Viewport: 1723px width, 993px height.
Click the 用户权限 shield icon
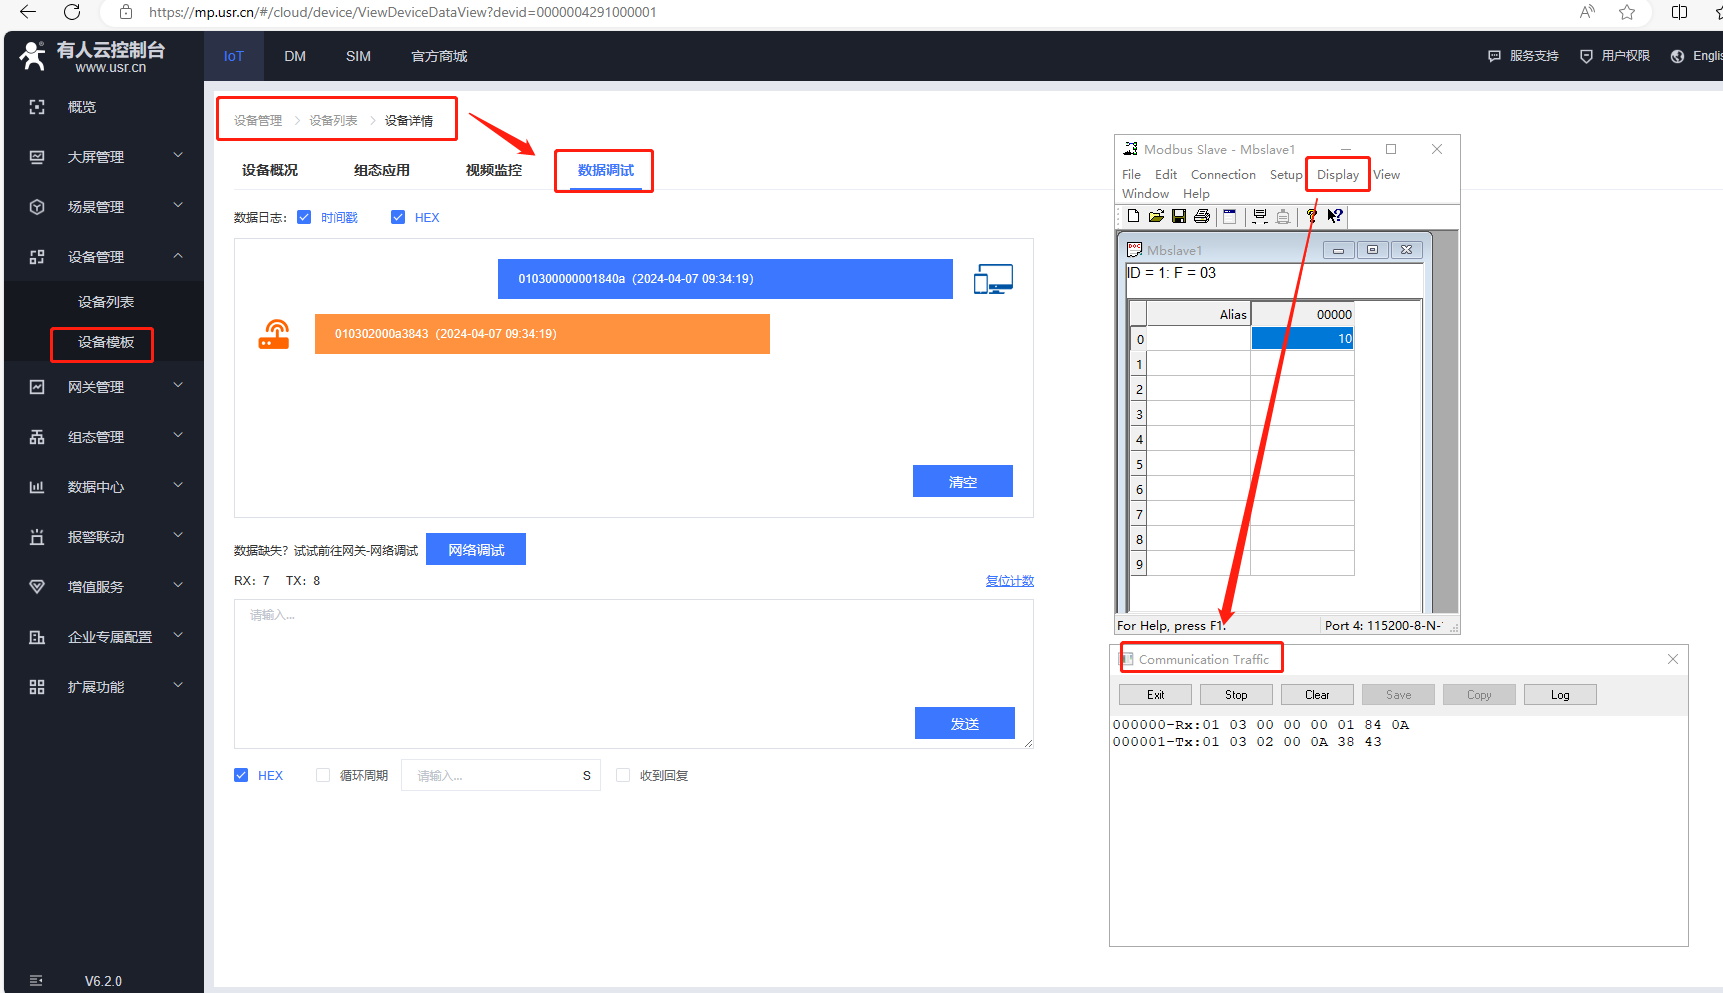pyautogui.click(x=1586, y=56)
